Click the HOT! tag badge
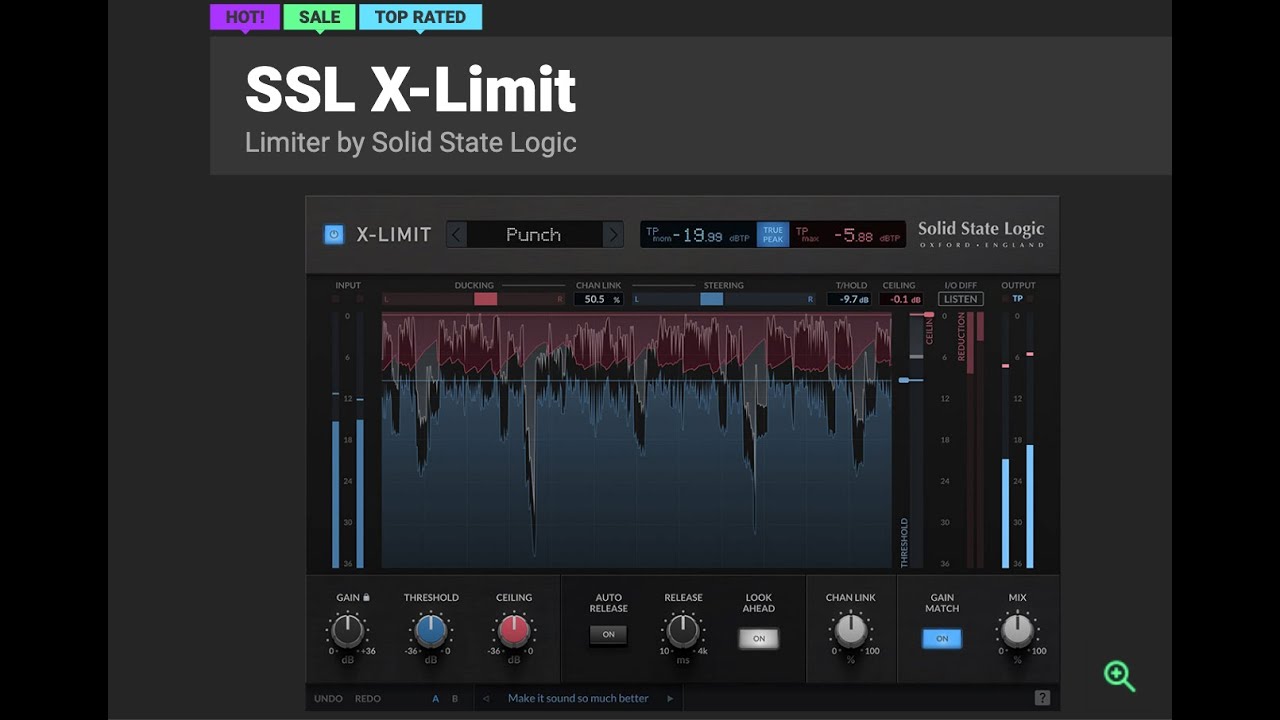Viewport: 1280px width, 720px height. click(245, 18)
